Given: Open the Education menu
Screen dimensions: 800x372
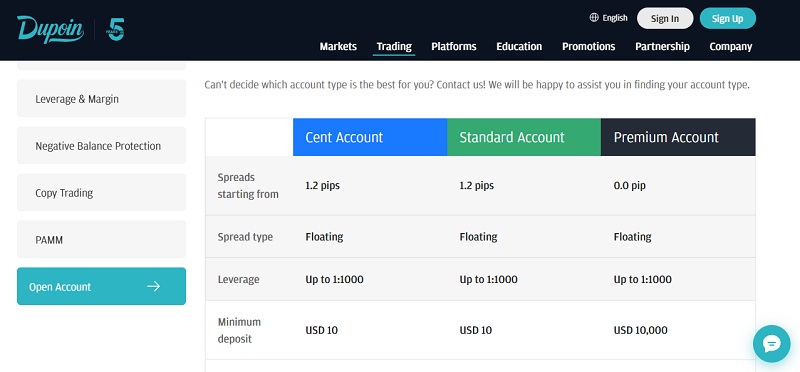Looking at the screenshot, I should point(519,46).
